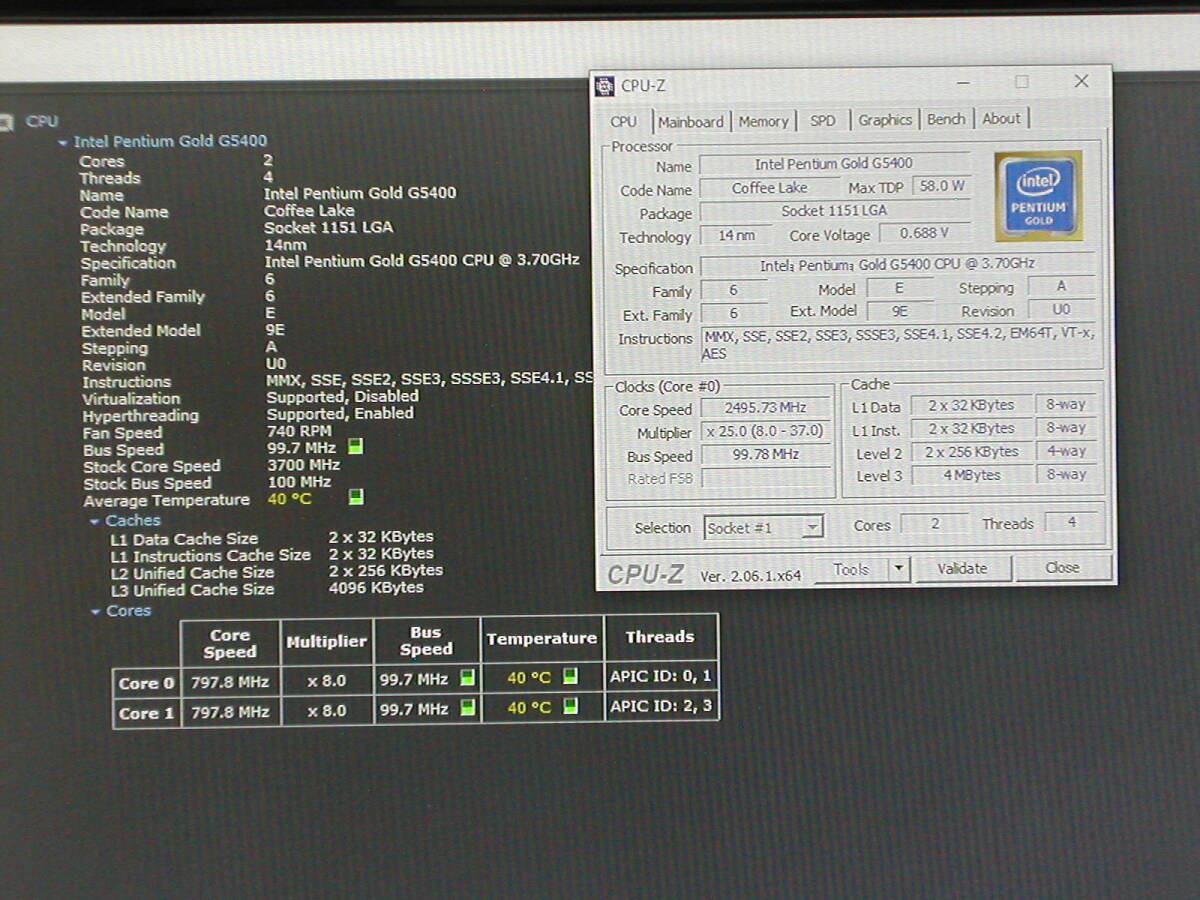Collapse the Intel Pentium Gold G5400 tree node

tap(63, 142)
